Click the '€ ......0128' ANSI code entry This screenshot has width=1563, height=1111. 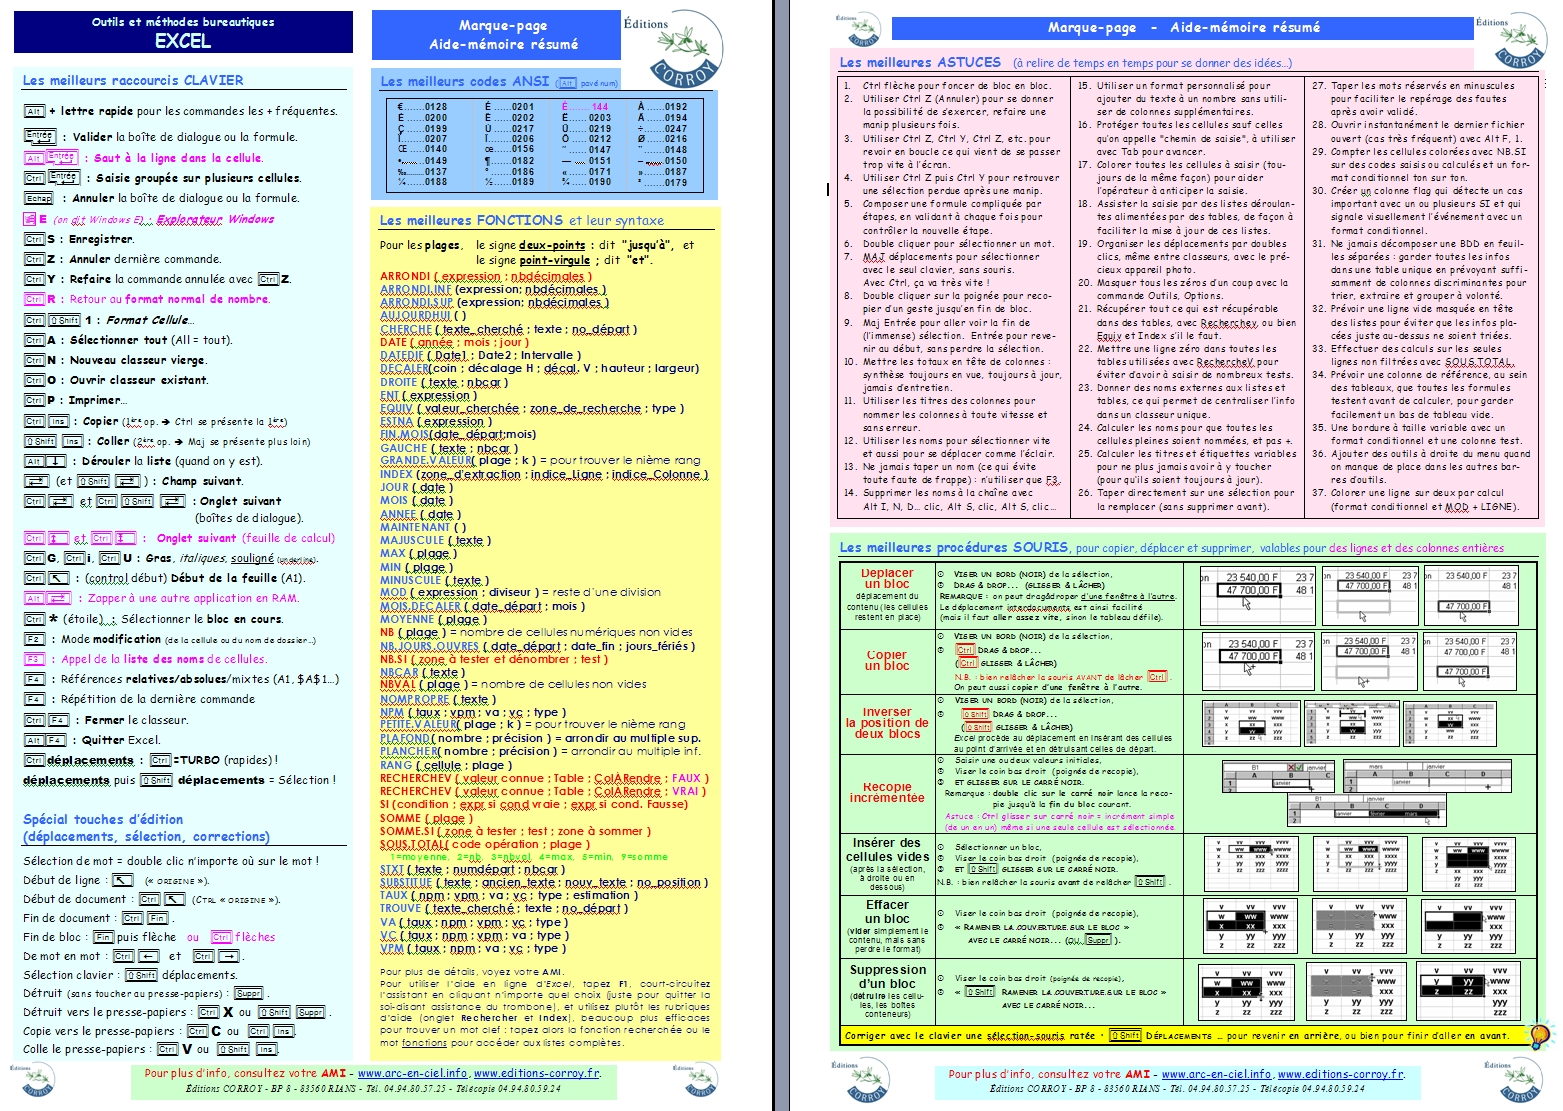pyautogui.click(x=422, y=106)
